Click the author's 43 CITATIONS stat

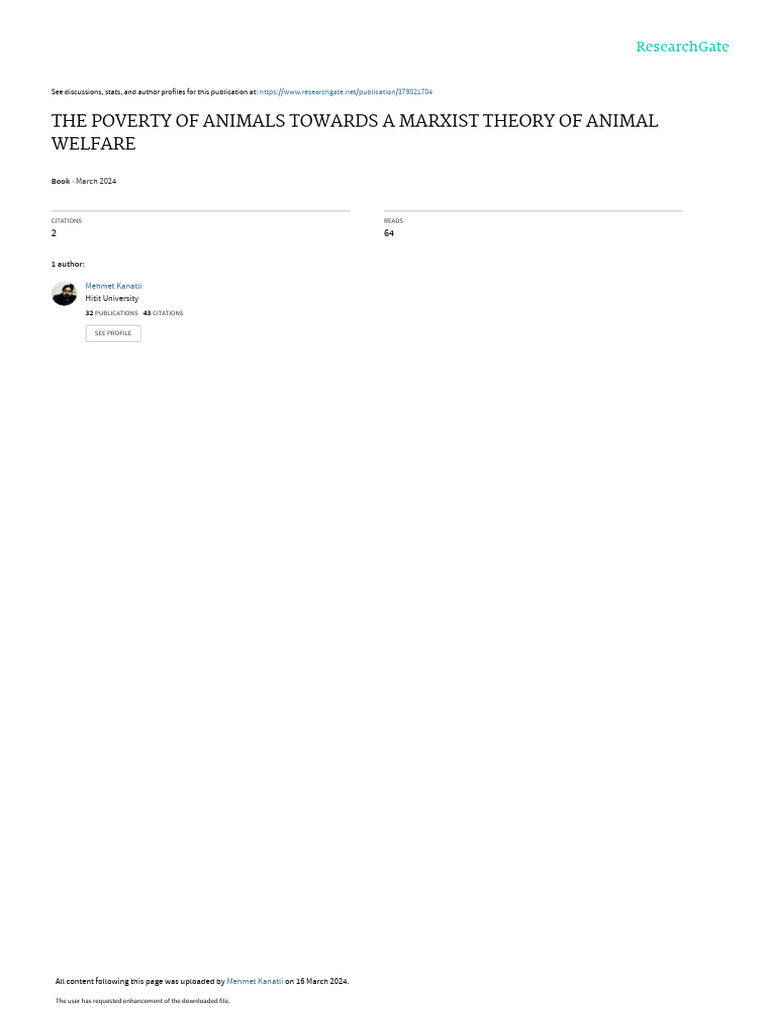163,313
